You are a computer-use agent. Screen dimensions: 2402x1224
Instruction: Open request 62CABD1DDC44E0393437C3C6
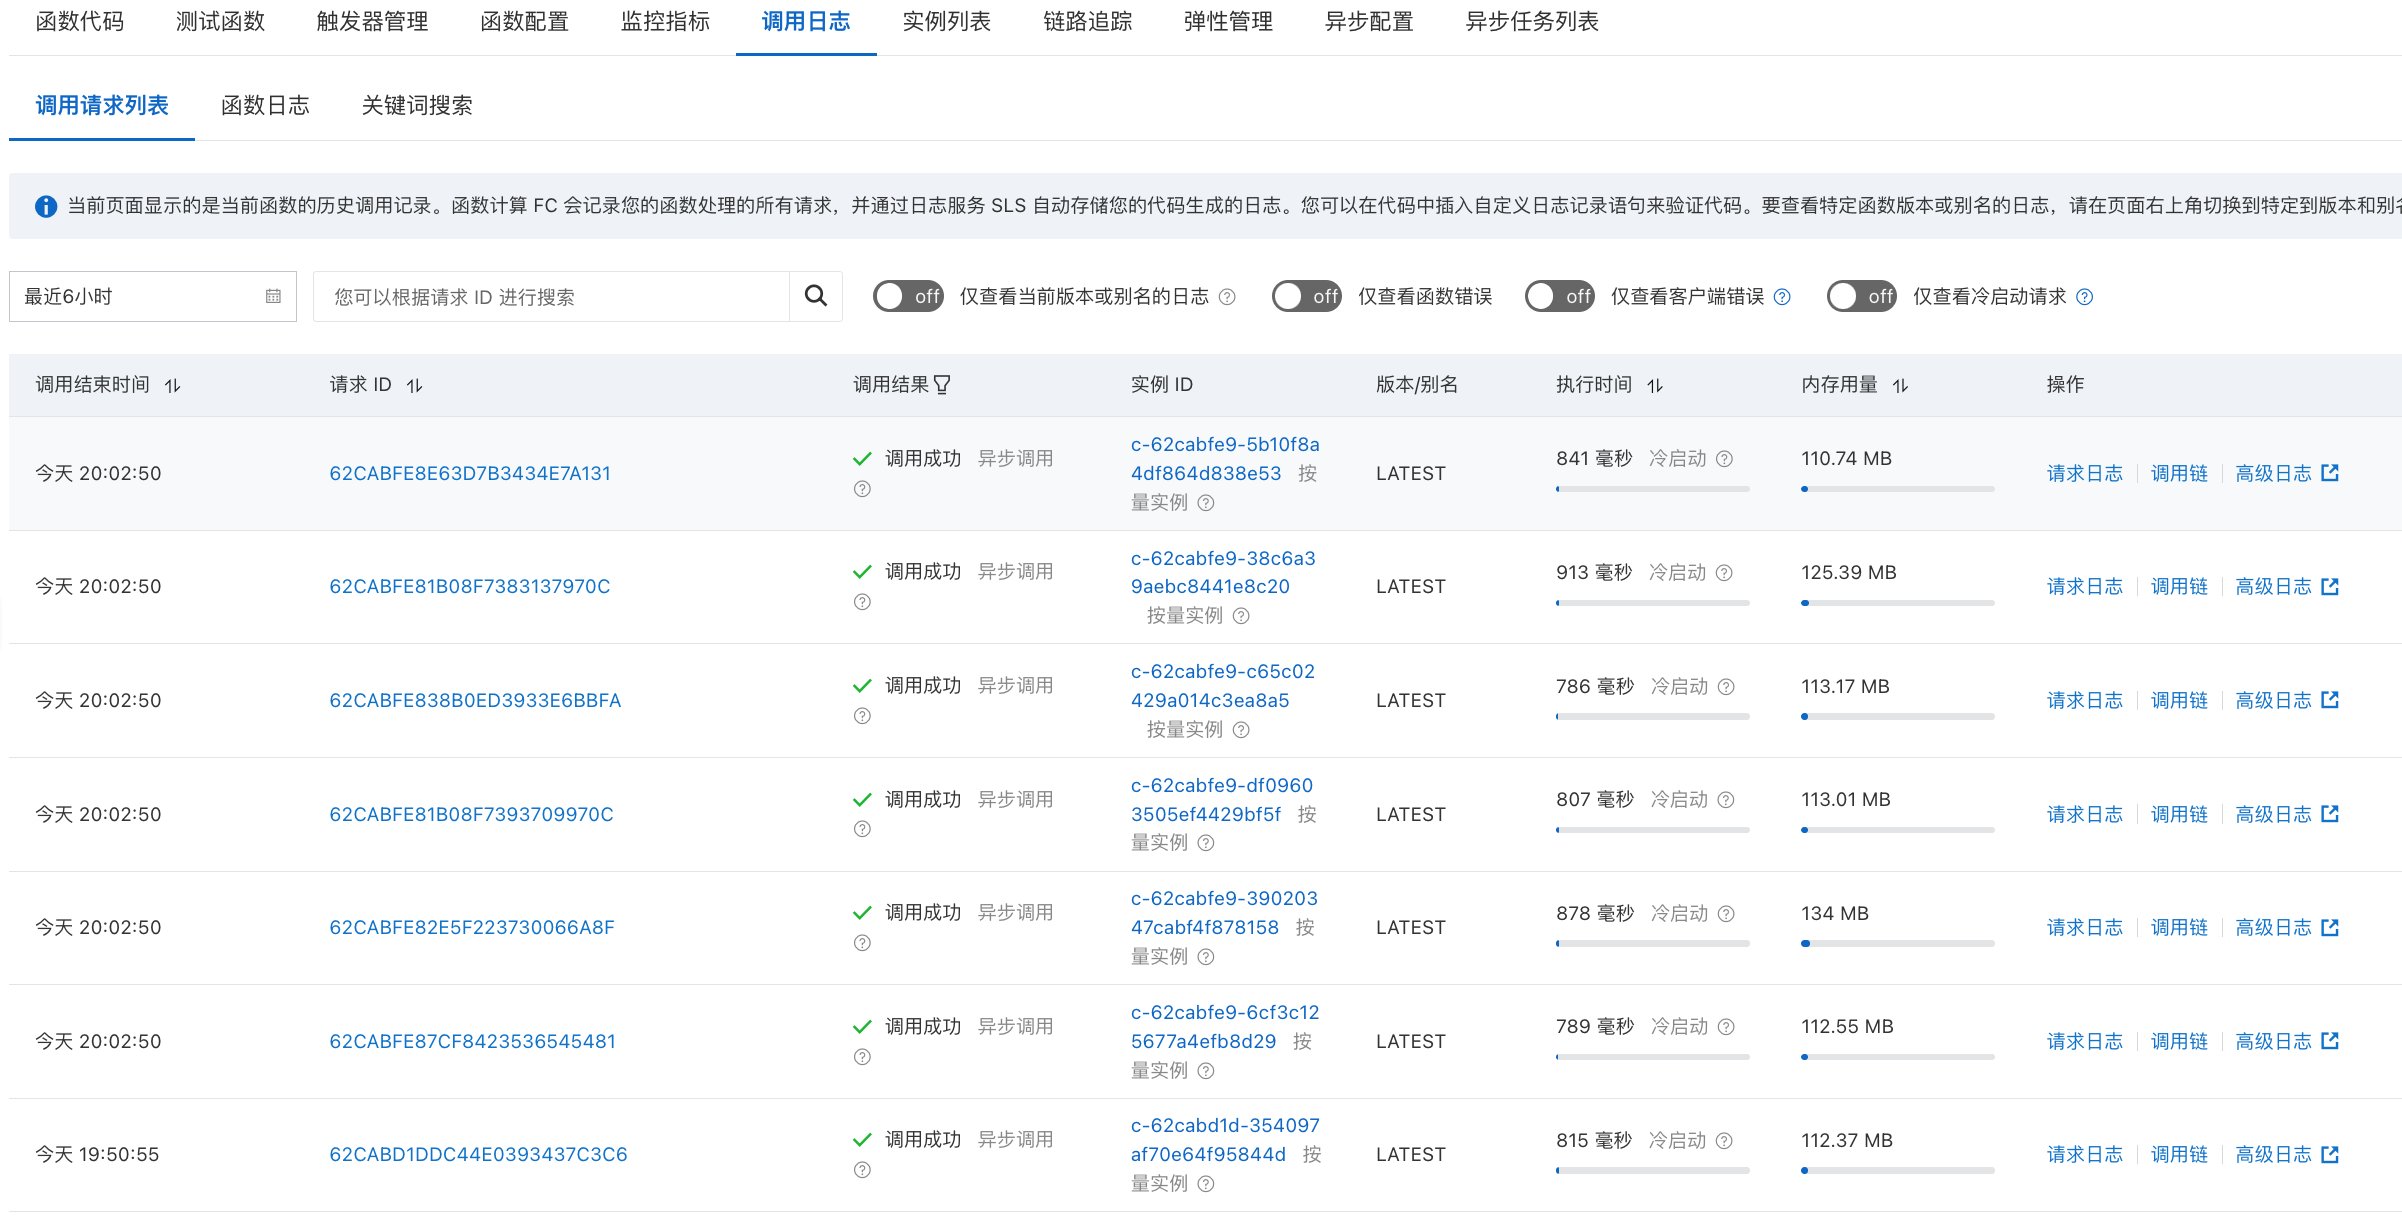[x=478, y=1154]
